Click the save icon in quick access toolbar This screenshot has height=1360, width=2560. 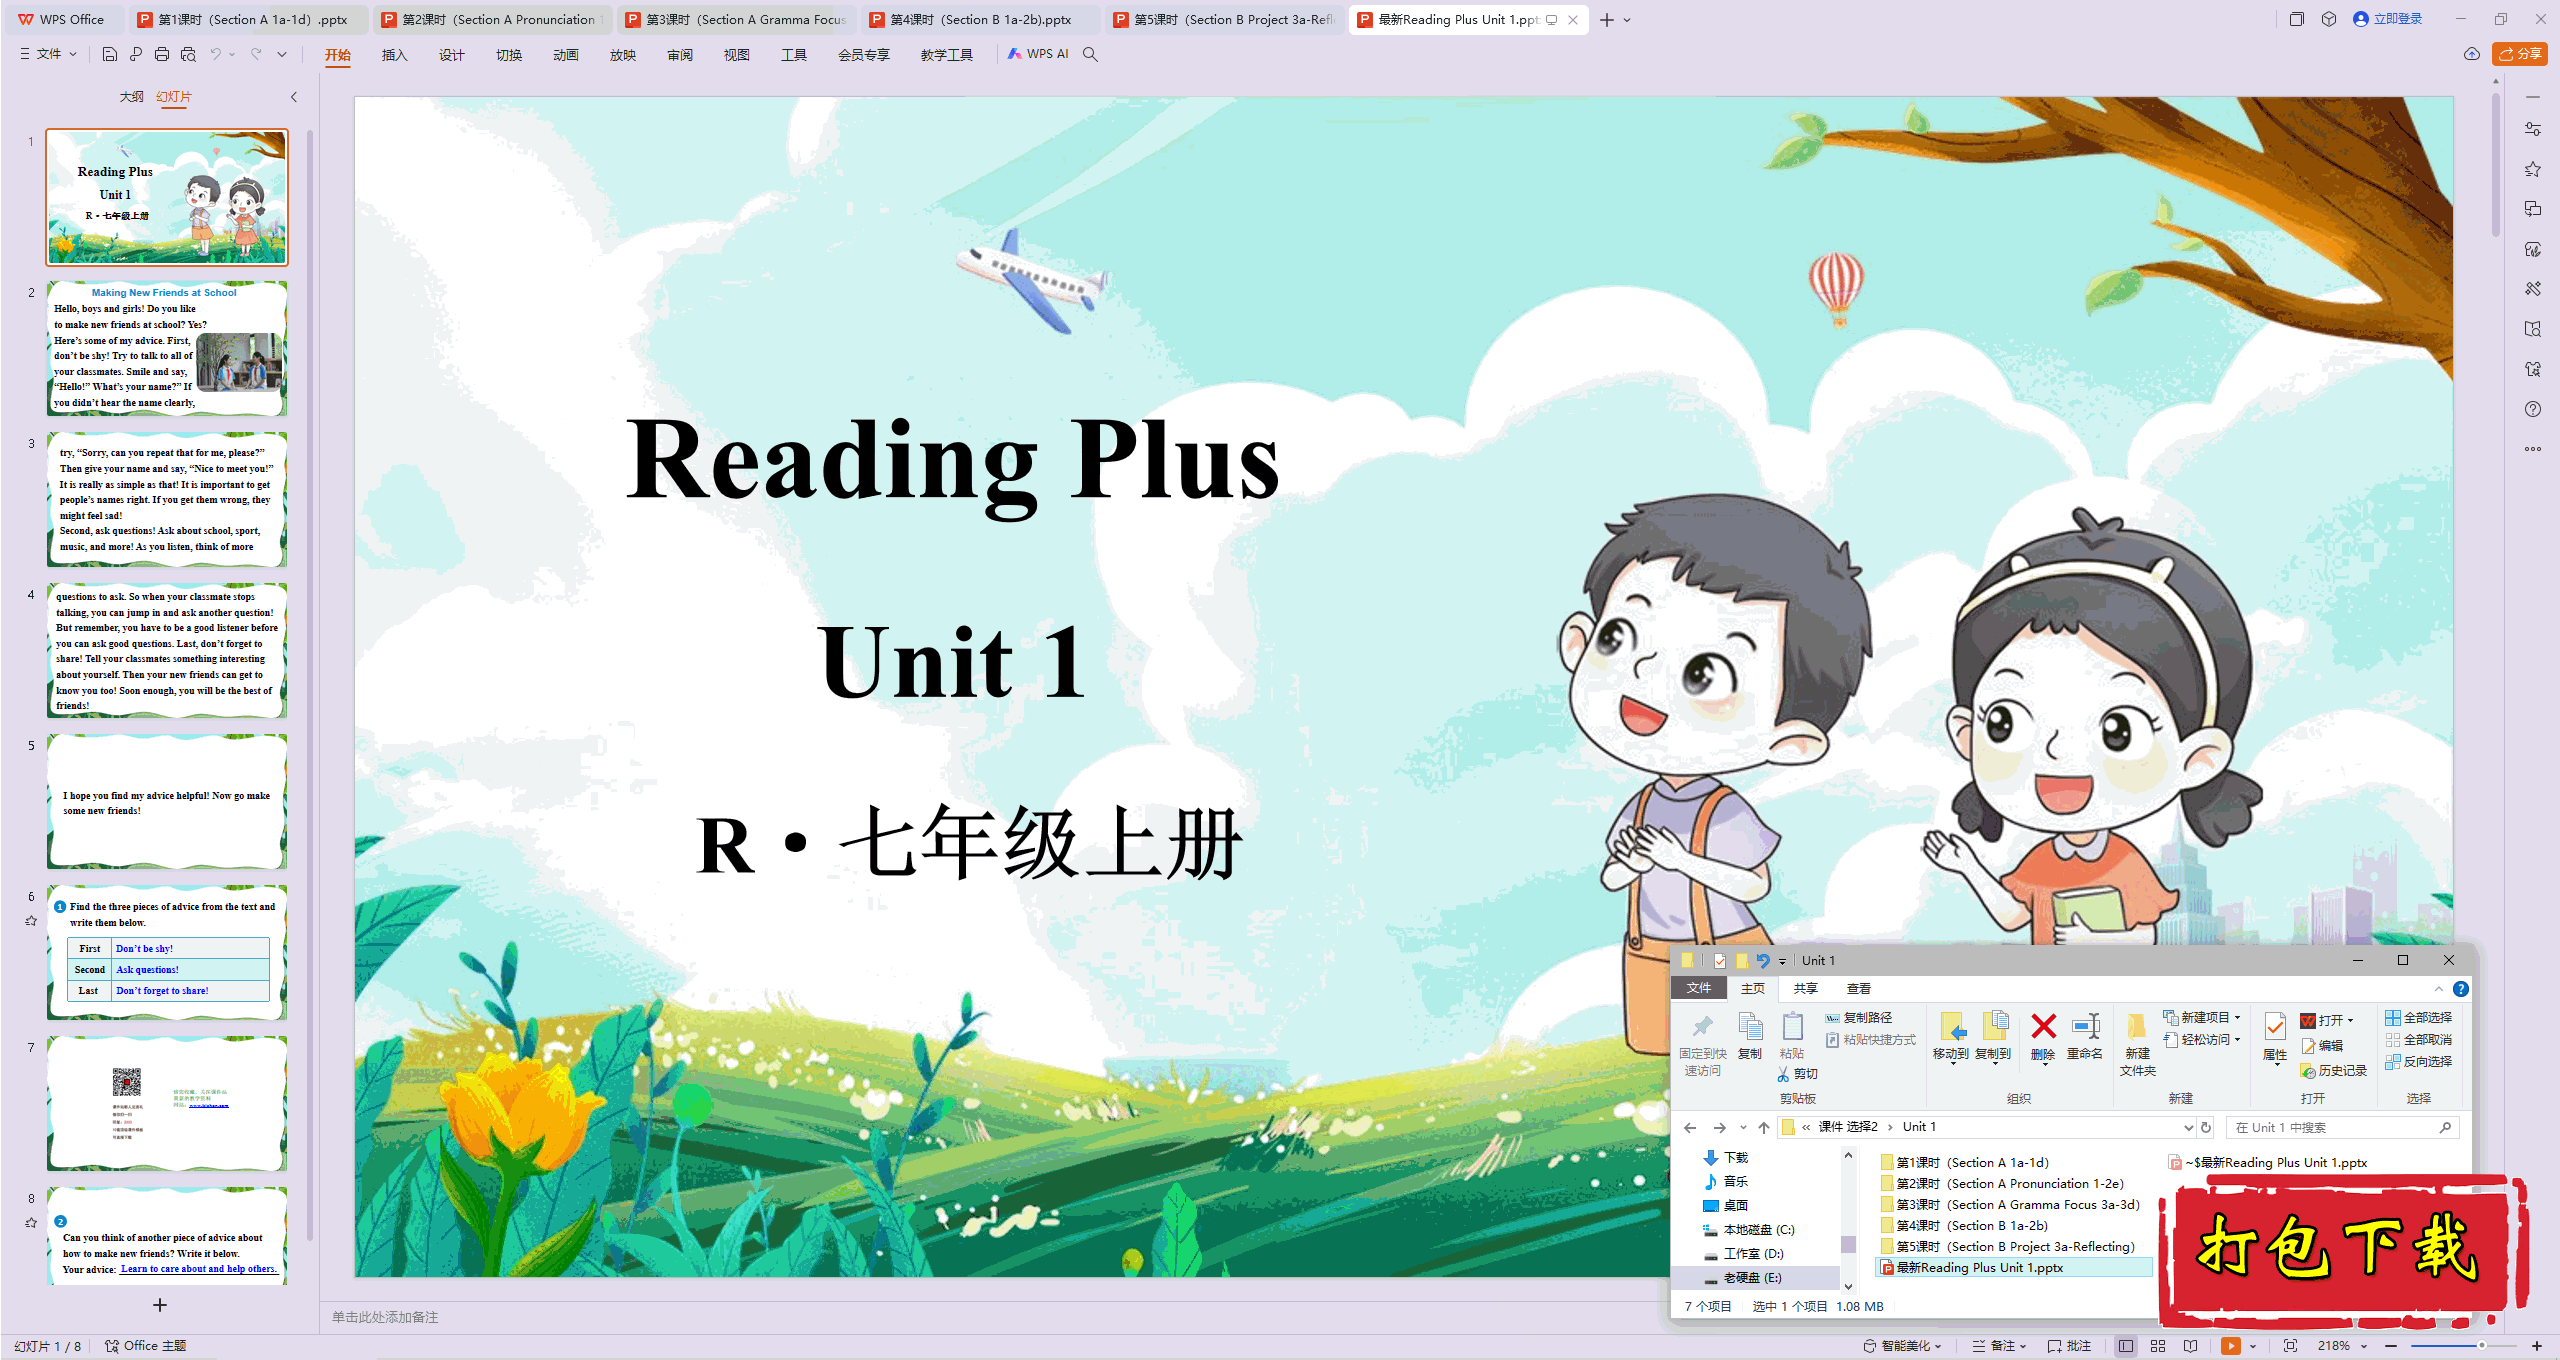[110, 54]
